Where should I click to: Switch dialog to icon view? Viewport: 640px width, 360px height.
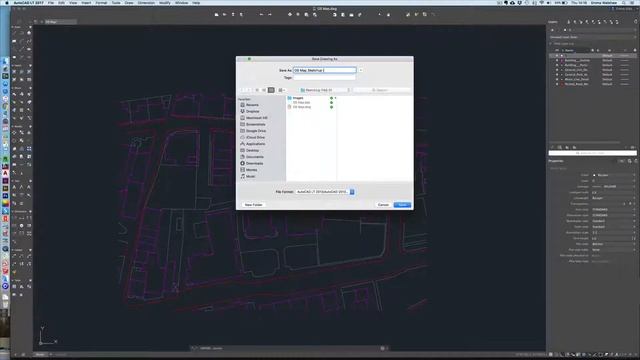pos(257,90)
